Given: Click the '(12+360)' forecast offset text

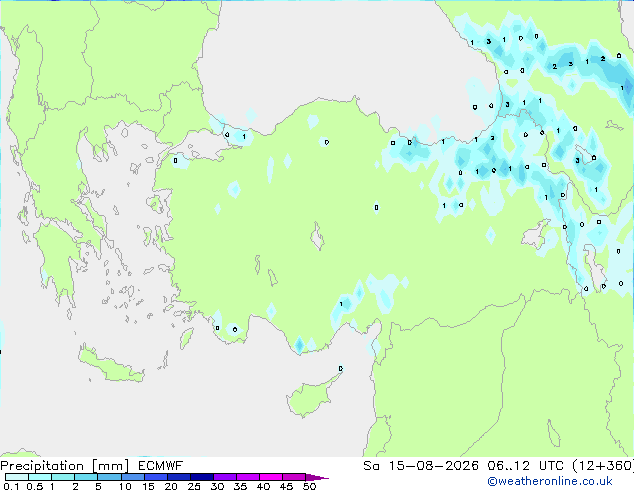Looking at the screenshot, I should 603,466.
